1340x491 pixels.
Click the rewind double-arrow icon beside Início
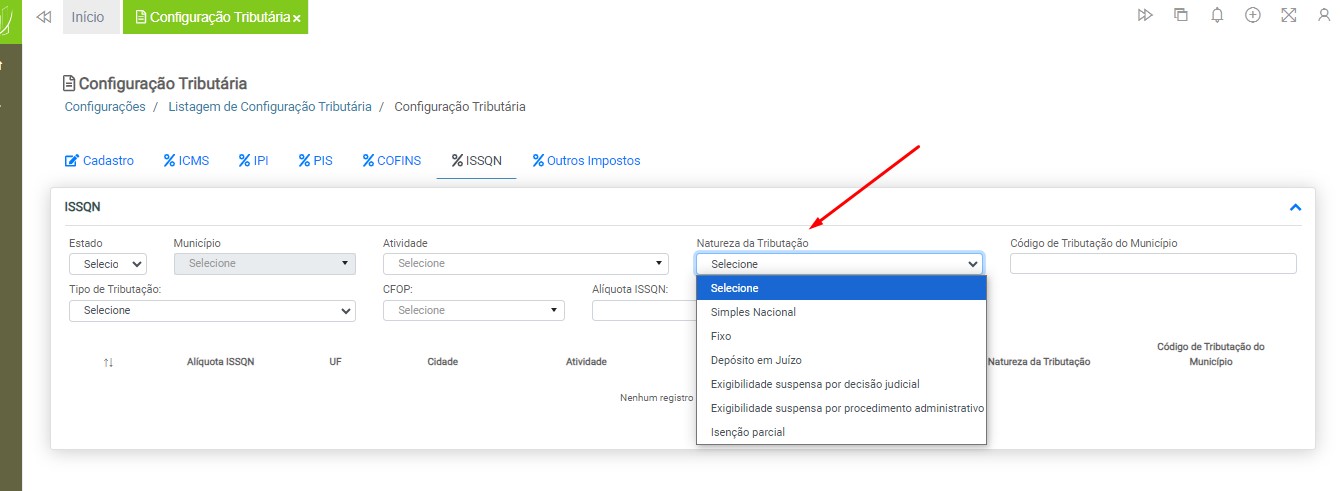[x=43, y=17]
